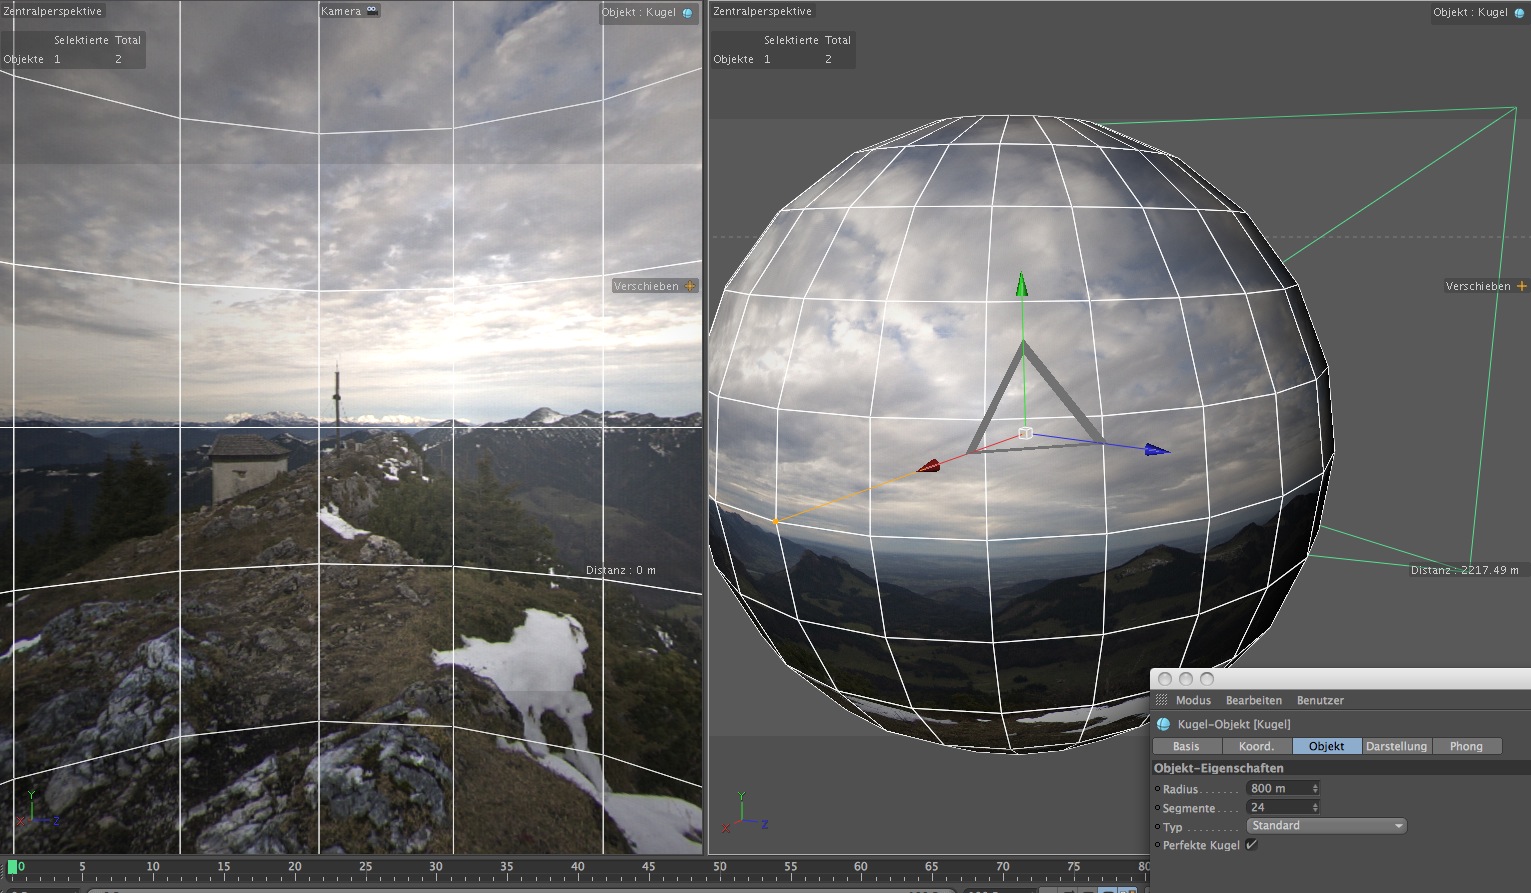Click the green Y-axis arrow of the gizmo
Image resolution: width=1531 pixels, height=893 pixels.
(1021, 284)
